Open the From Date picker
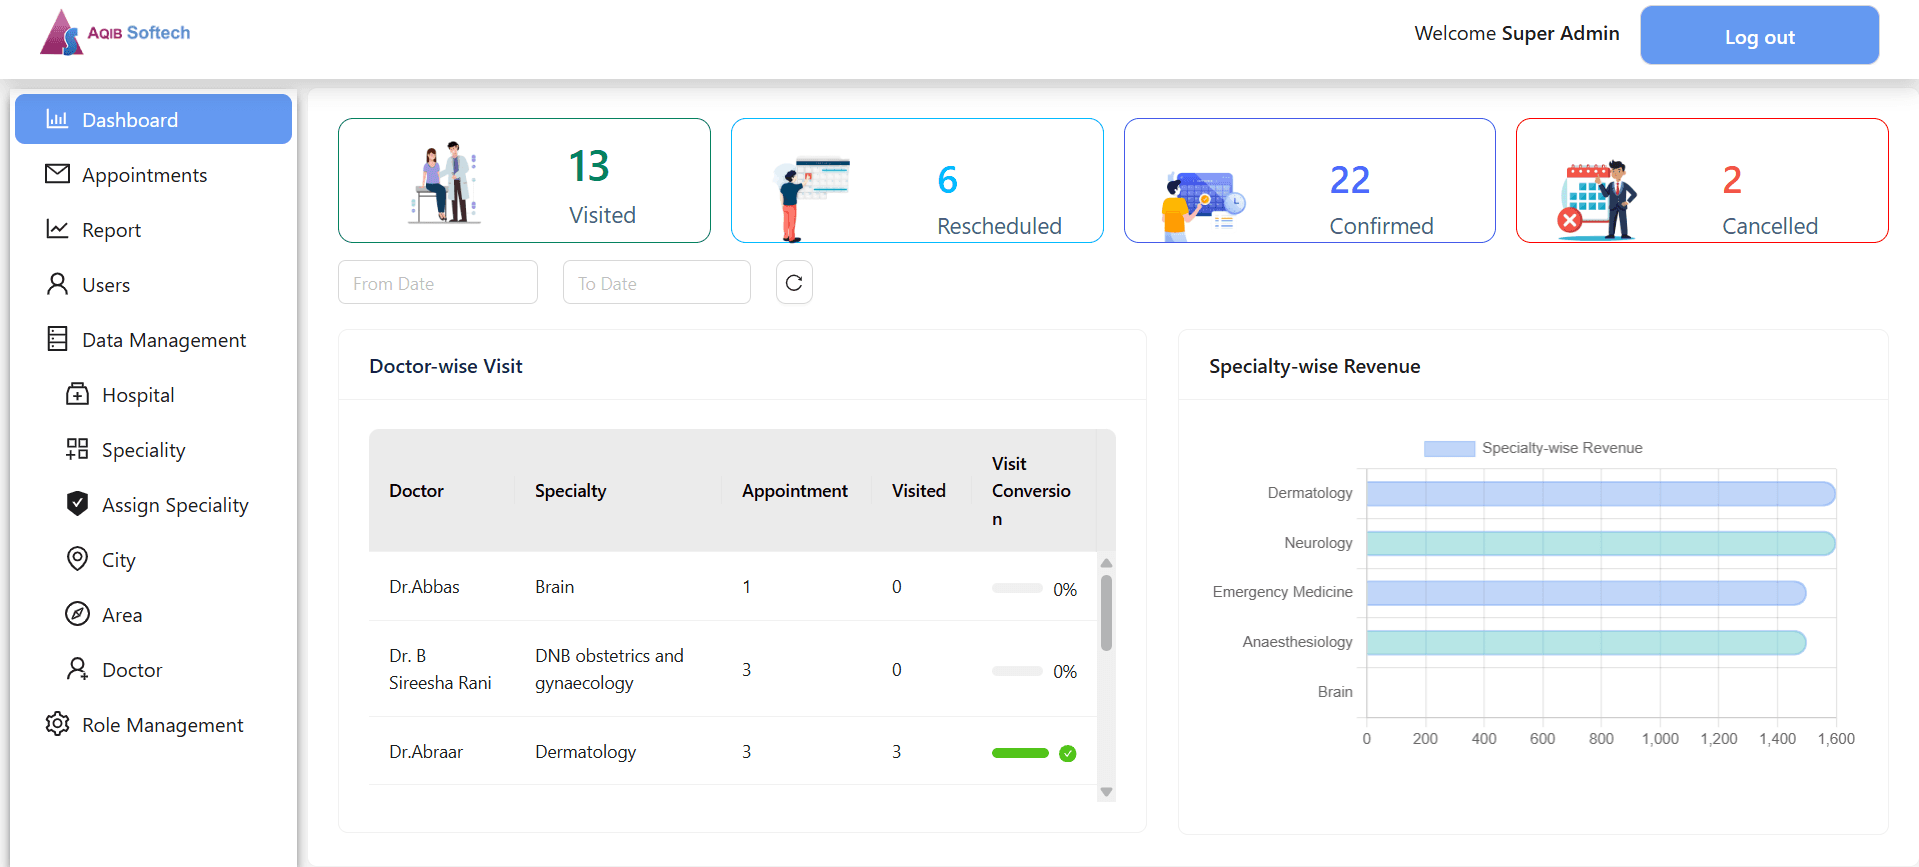Screen dimensions: 1919x867 (437, 283)
